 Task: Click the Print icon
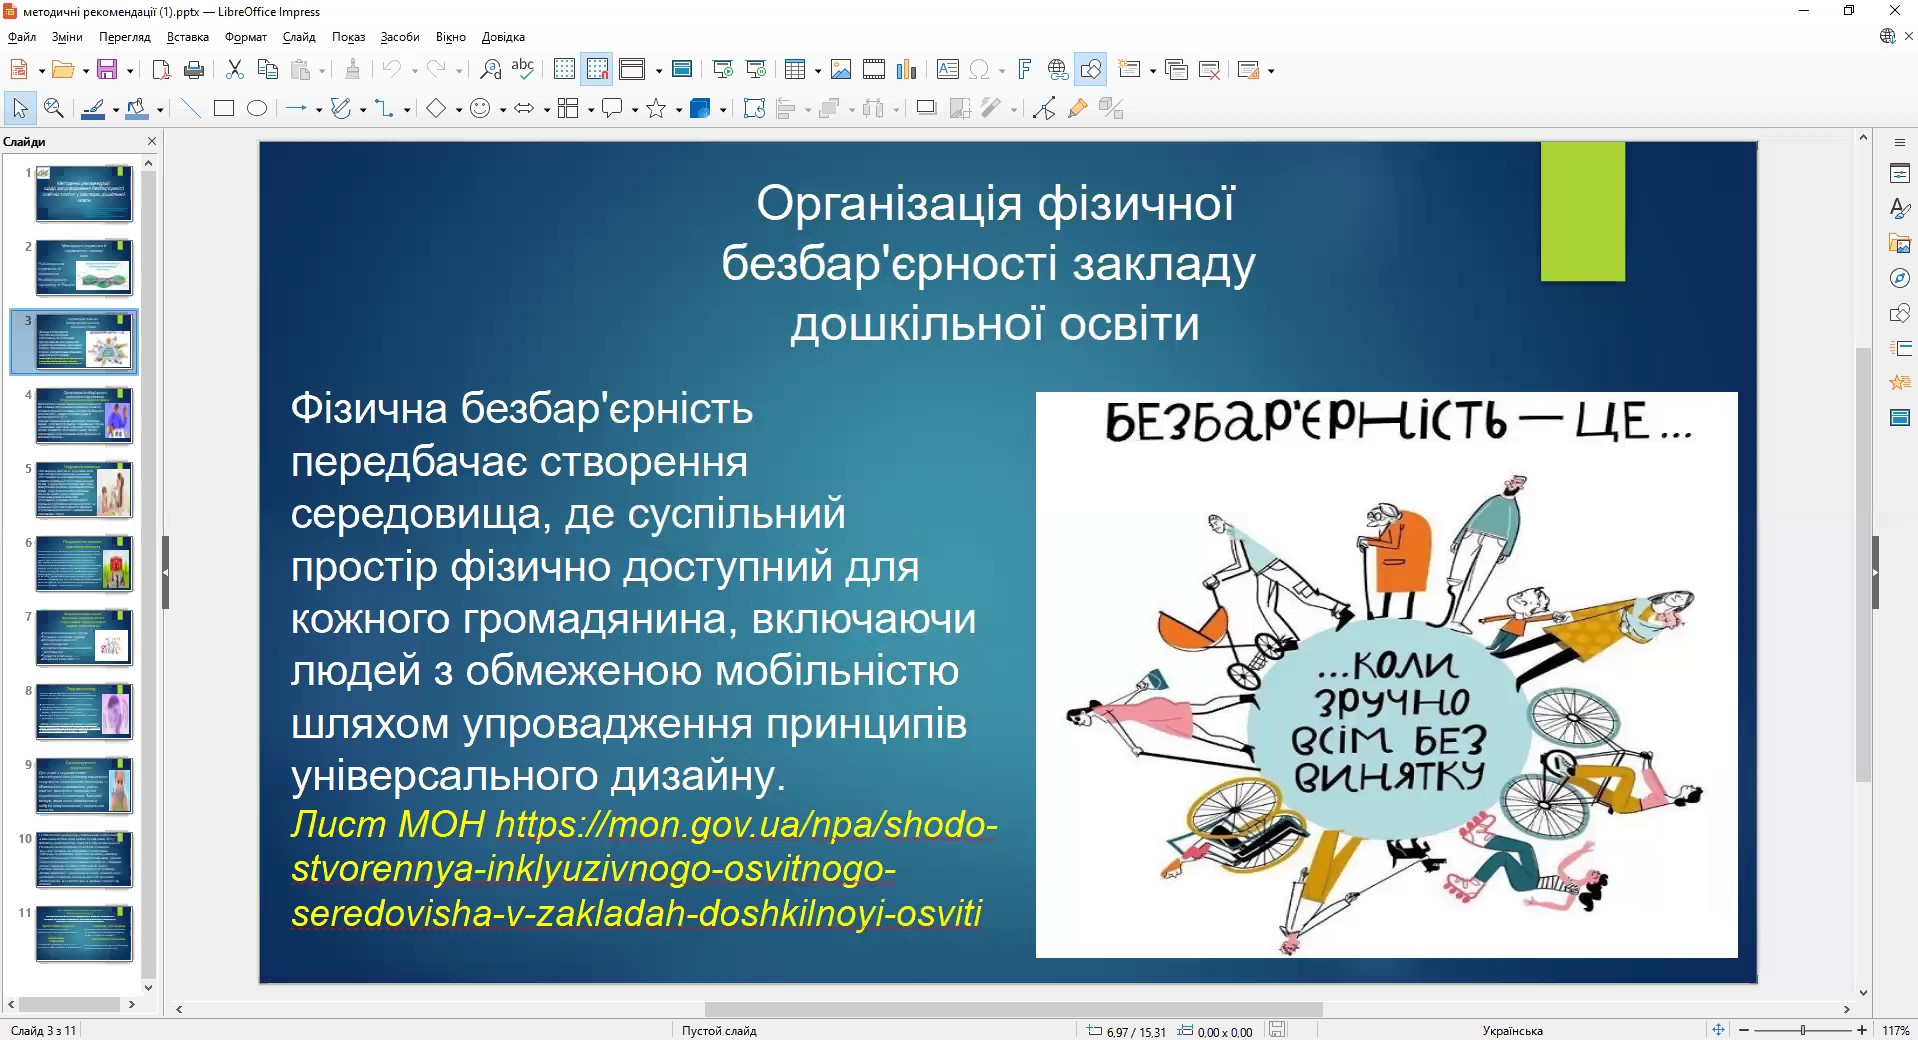point(194,69)
